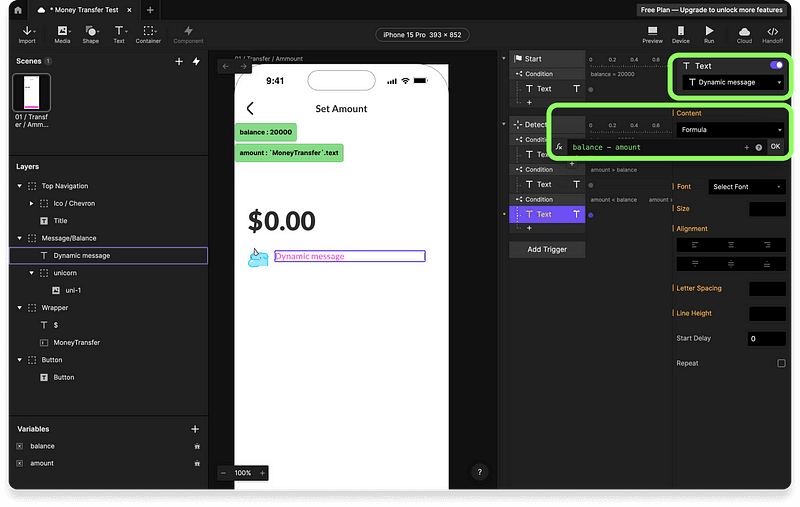Collapse the Start trigger
The width and height of the screenshot is (800, 507).
coord(504,59)
